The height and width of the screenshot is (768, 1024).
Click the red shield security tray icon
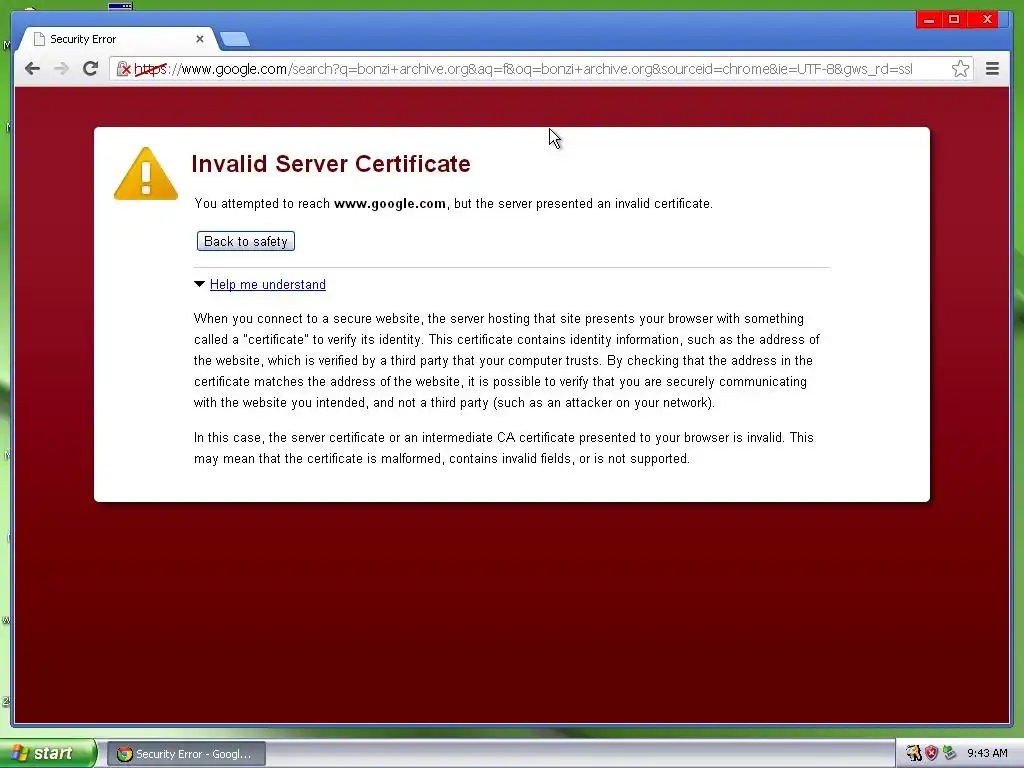point(931,753)
